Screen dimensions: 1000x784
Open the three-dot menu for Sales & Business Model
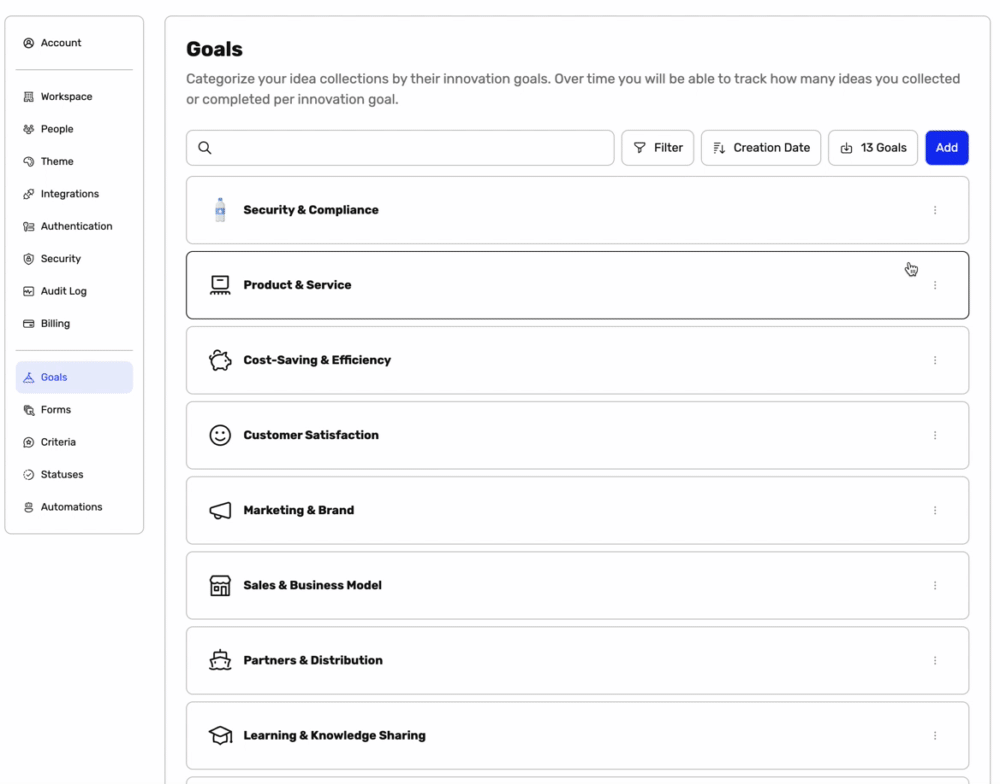point(935,586)
